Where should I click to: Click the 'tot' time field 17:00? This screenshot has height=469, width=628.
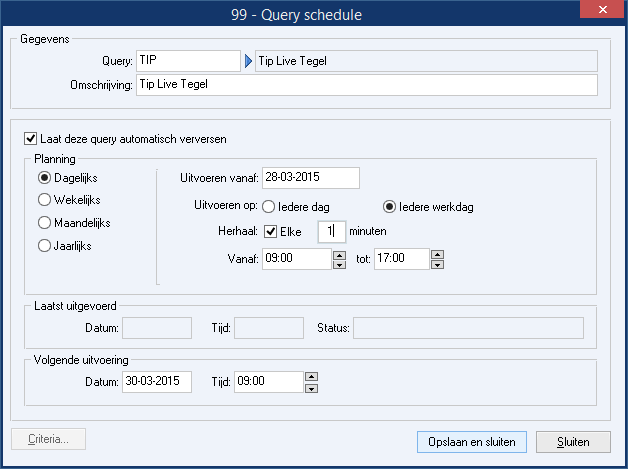pyautogui.click(x=402, y=259)
